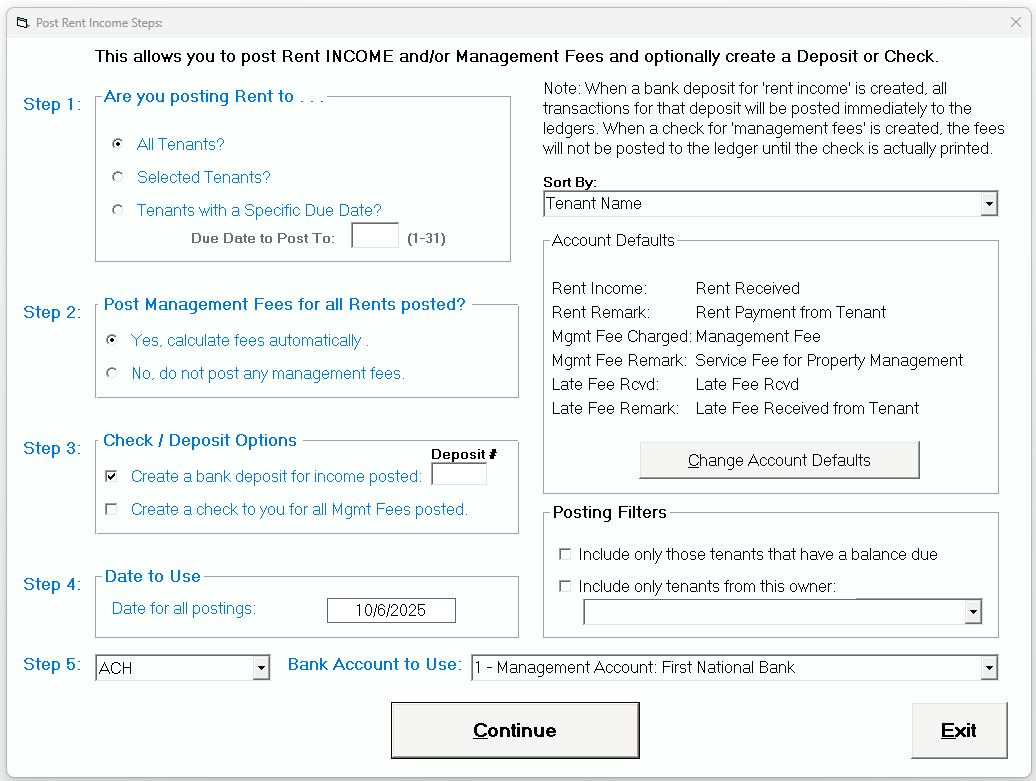Uncheck "Create a bank deposit for income posted"
Viewport: 1036px width, 781px height.
pos(112,476)
